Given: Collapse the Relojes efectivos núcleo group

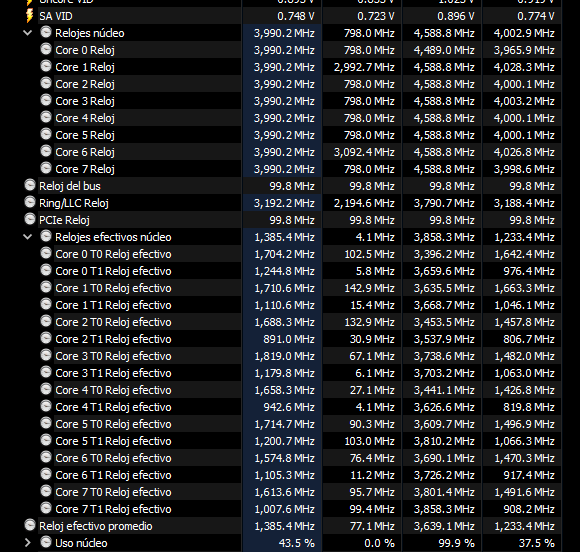Looking at the screenshot, I should click(x=28, y=237).
